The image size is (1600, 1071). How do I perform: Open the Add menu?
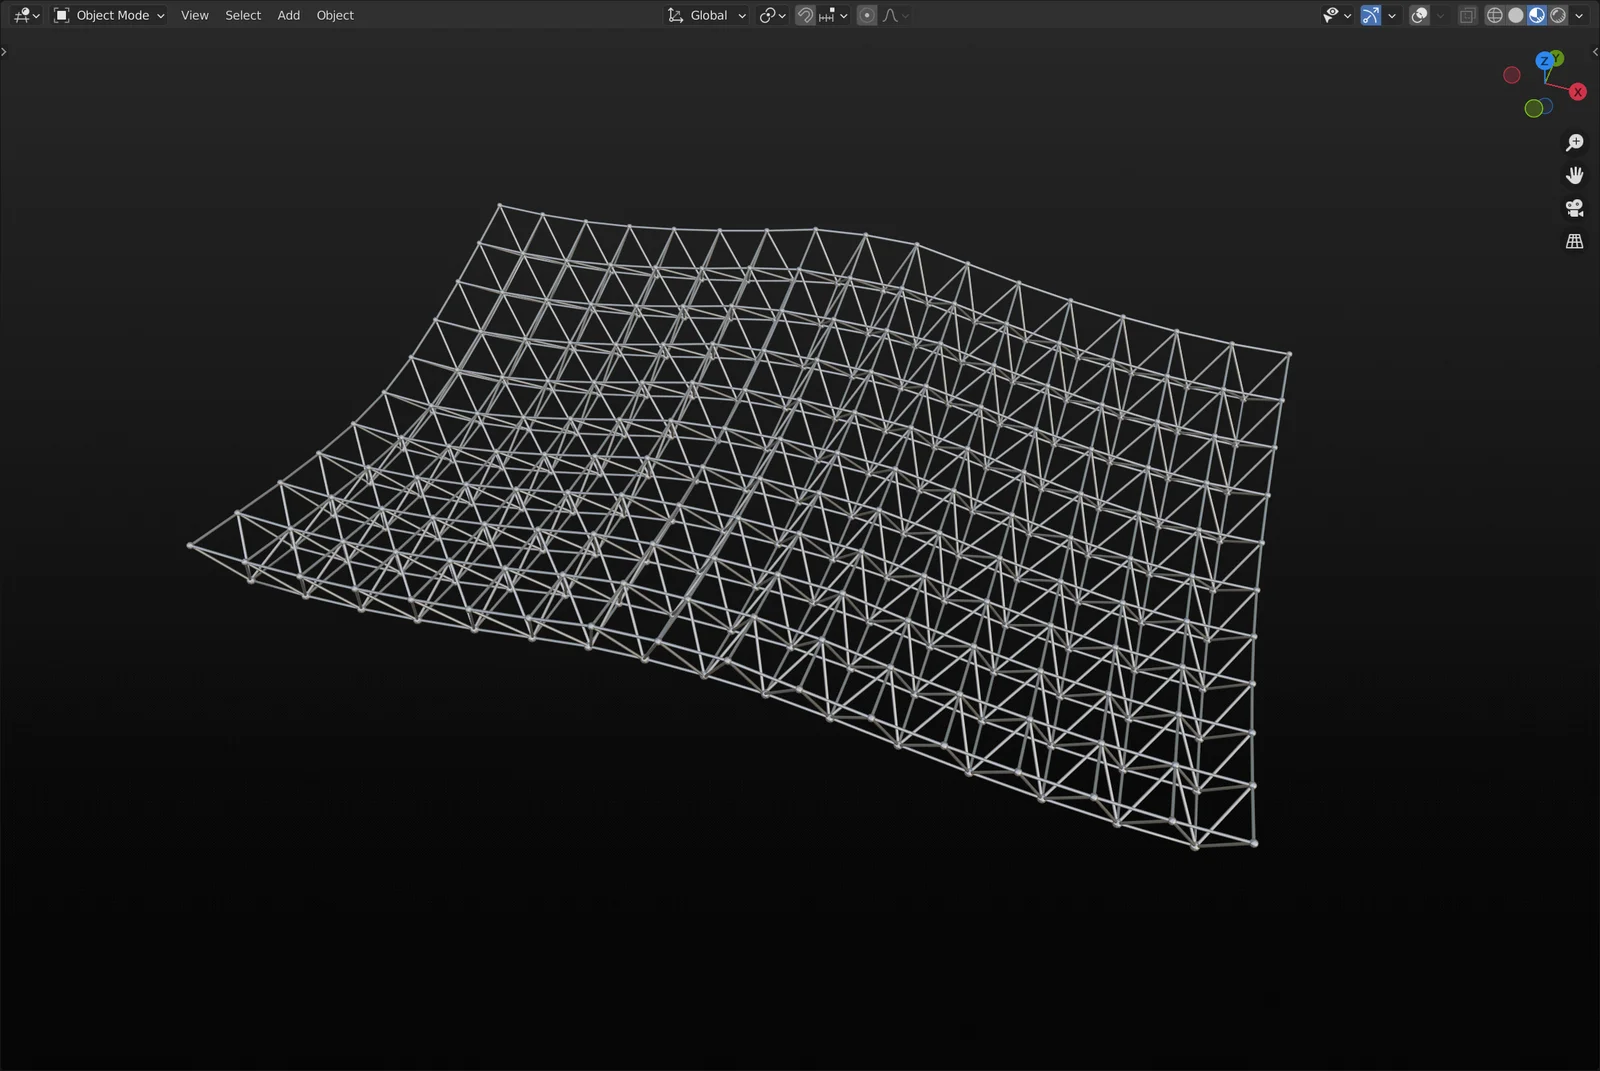click(x=288, y=15)
